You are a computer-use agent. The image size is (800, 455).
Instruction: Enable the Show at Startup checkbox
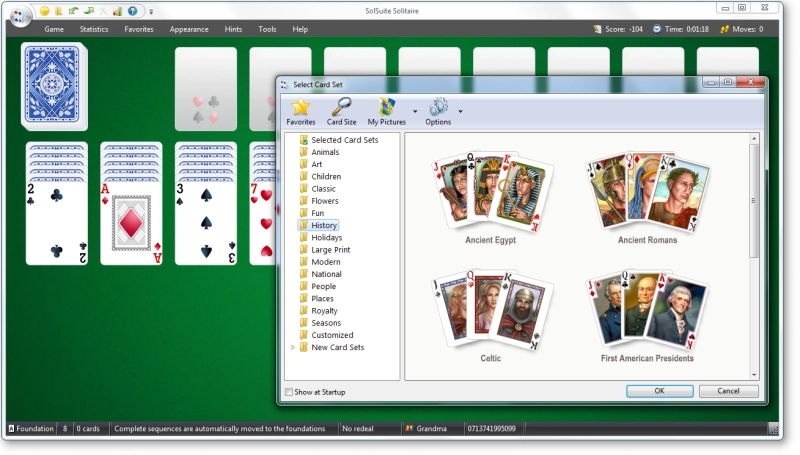tap(289, 392)
